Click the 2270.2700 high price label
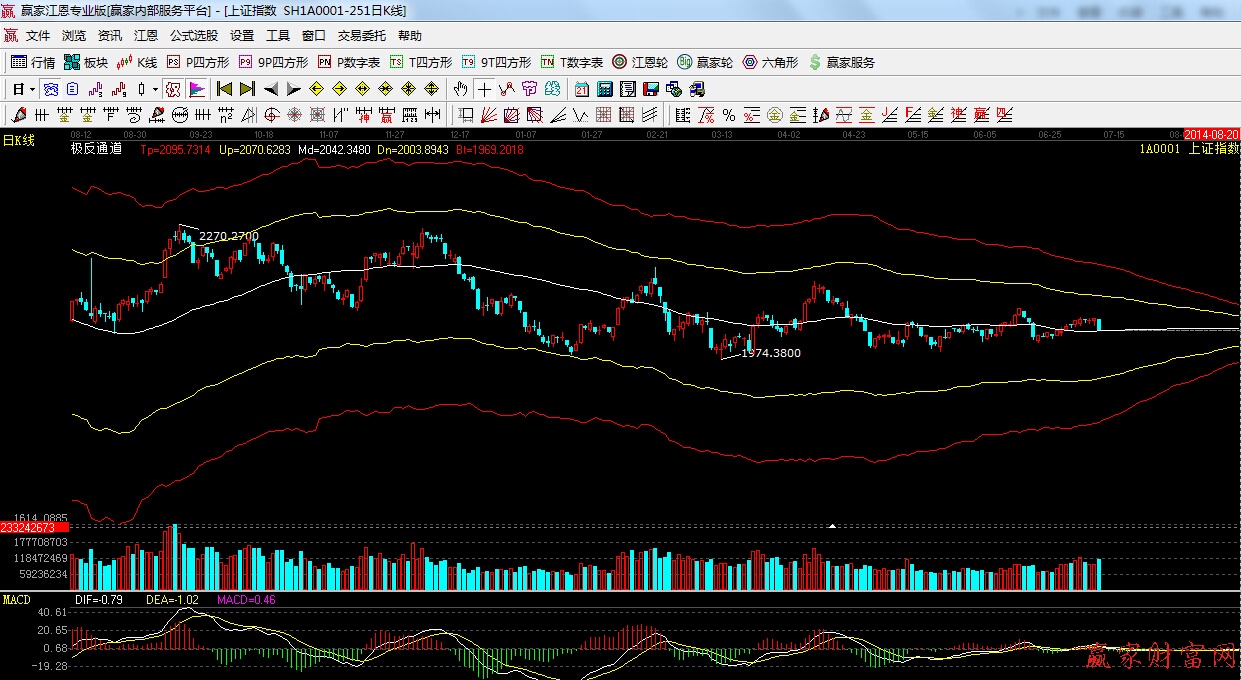1241x680 pixels. pyautogui.click(x=229, y=236)
